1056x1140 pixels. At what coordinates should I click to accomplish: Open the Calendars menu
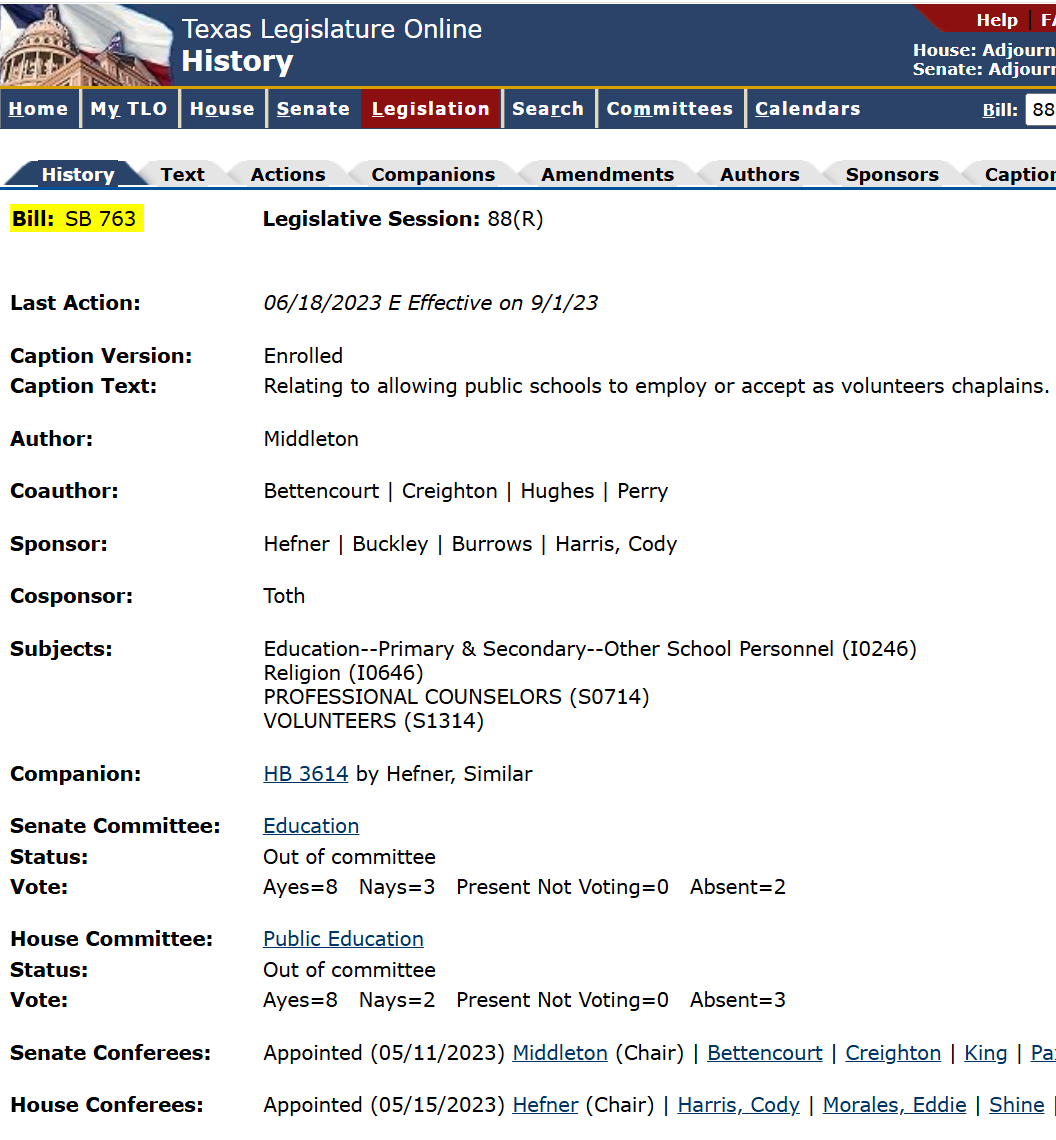pyautogui.click(x=807, y=108)
